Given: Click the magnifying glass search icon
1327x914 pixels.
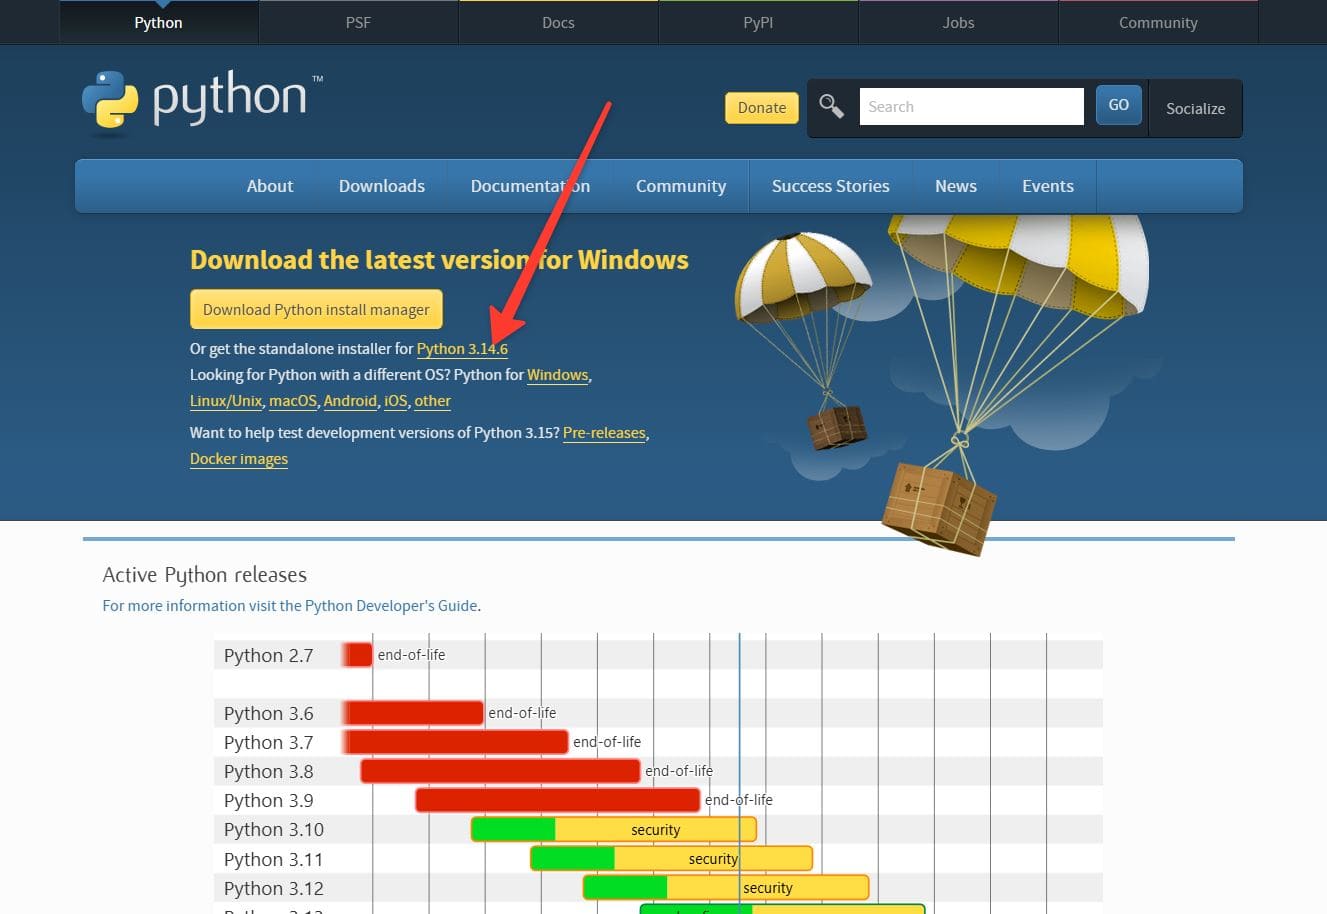Looking at the screenshot, I should [x=832, y=106].
